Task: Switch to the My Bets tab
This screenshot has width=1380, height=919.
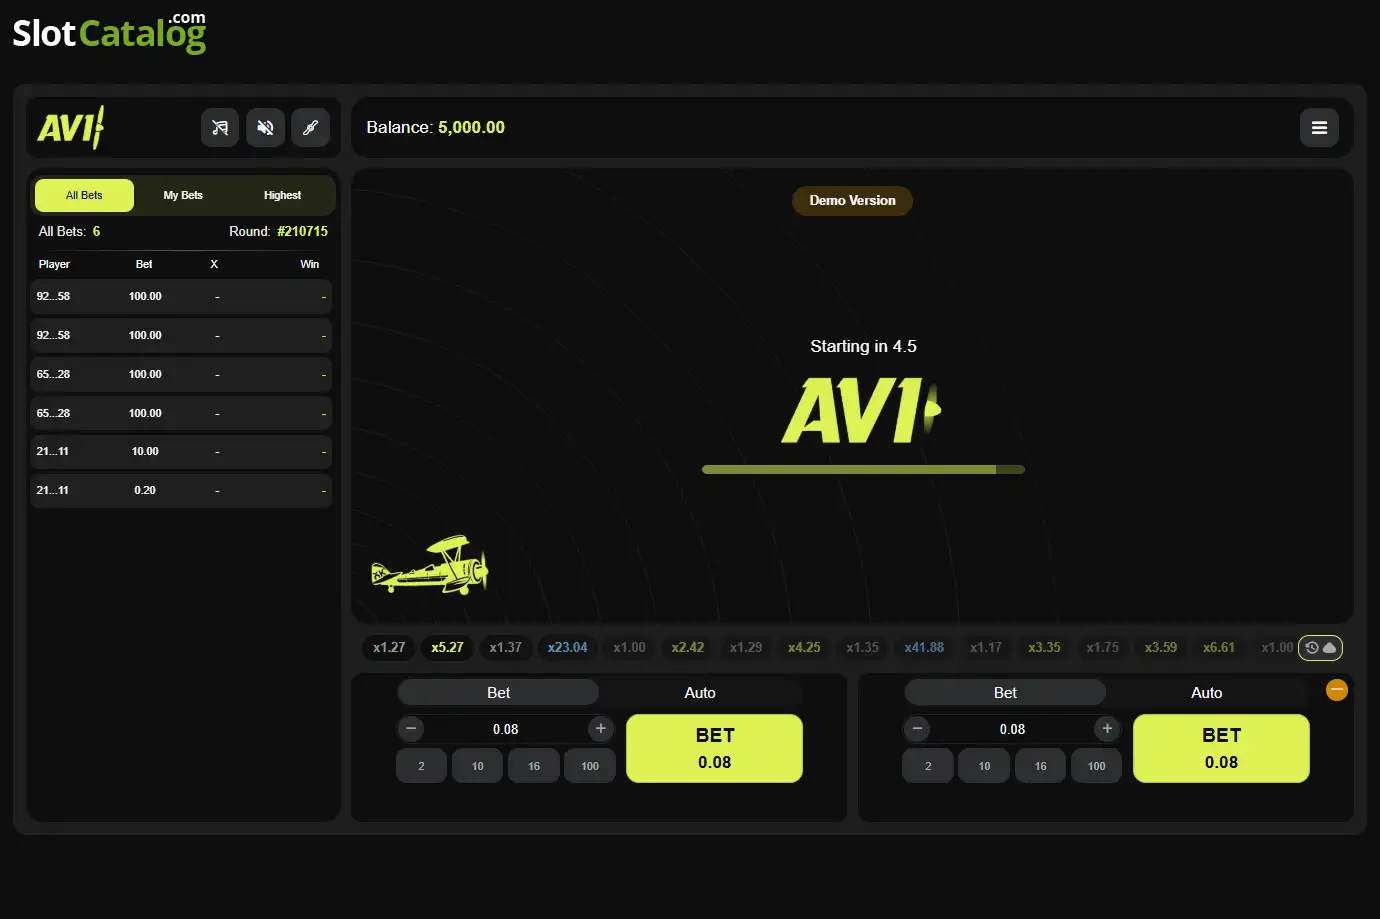Action: tap(183, 195)
